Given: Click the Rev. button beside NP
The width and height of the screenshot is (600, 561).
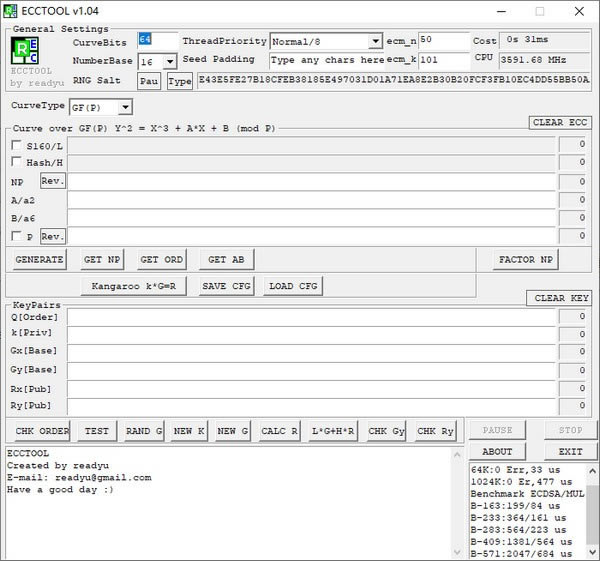Looking at the screenshot, I should (52, 181).
